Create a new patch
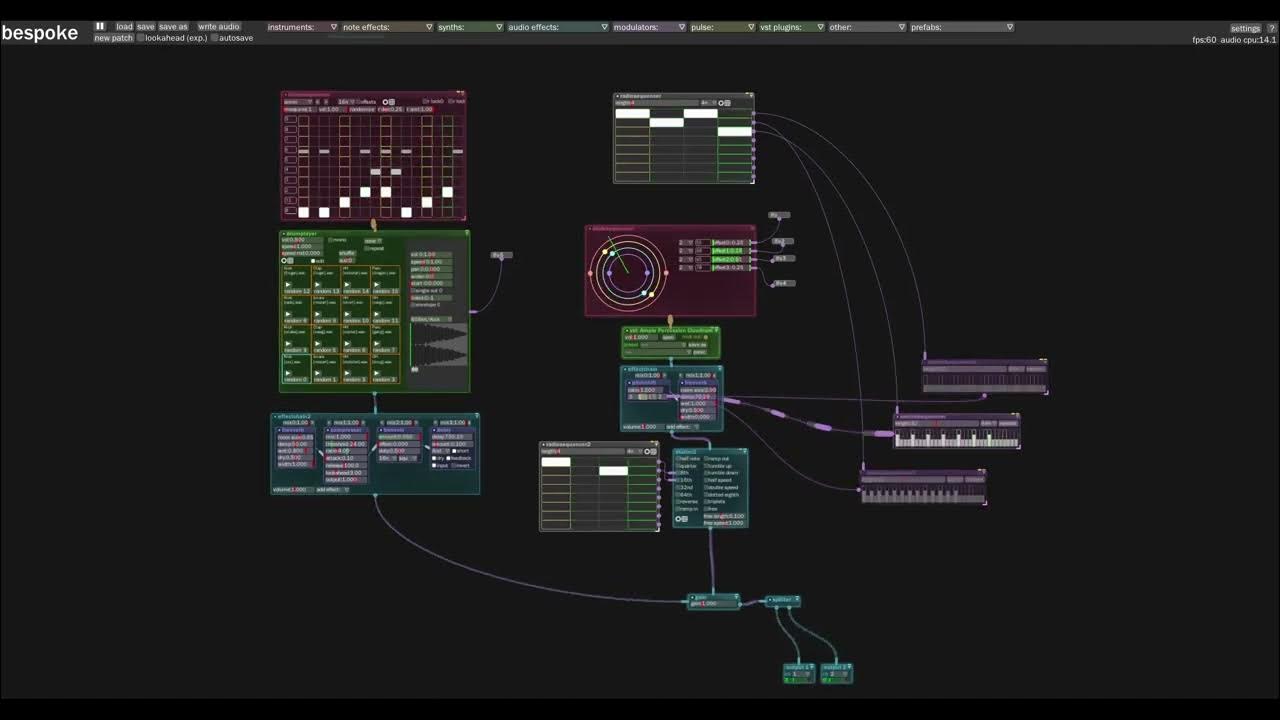1280x720 pixels. coord(113,38)
